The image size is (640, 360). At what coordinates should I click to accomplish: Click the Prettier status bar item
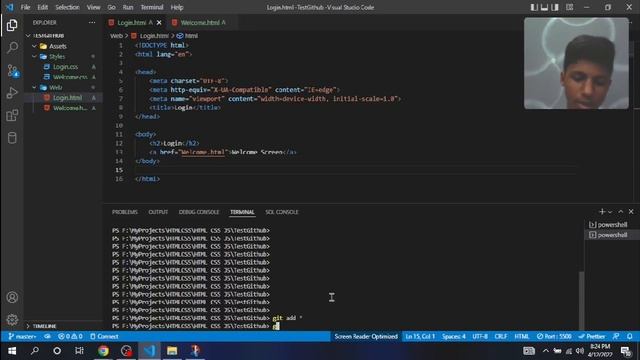coord(592,336)
